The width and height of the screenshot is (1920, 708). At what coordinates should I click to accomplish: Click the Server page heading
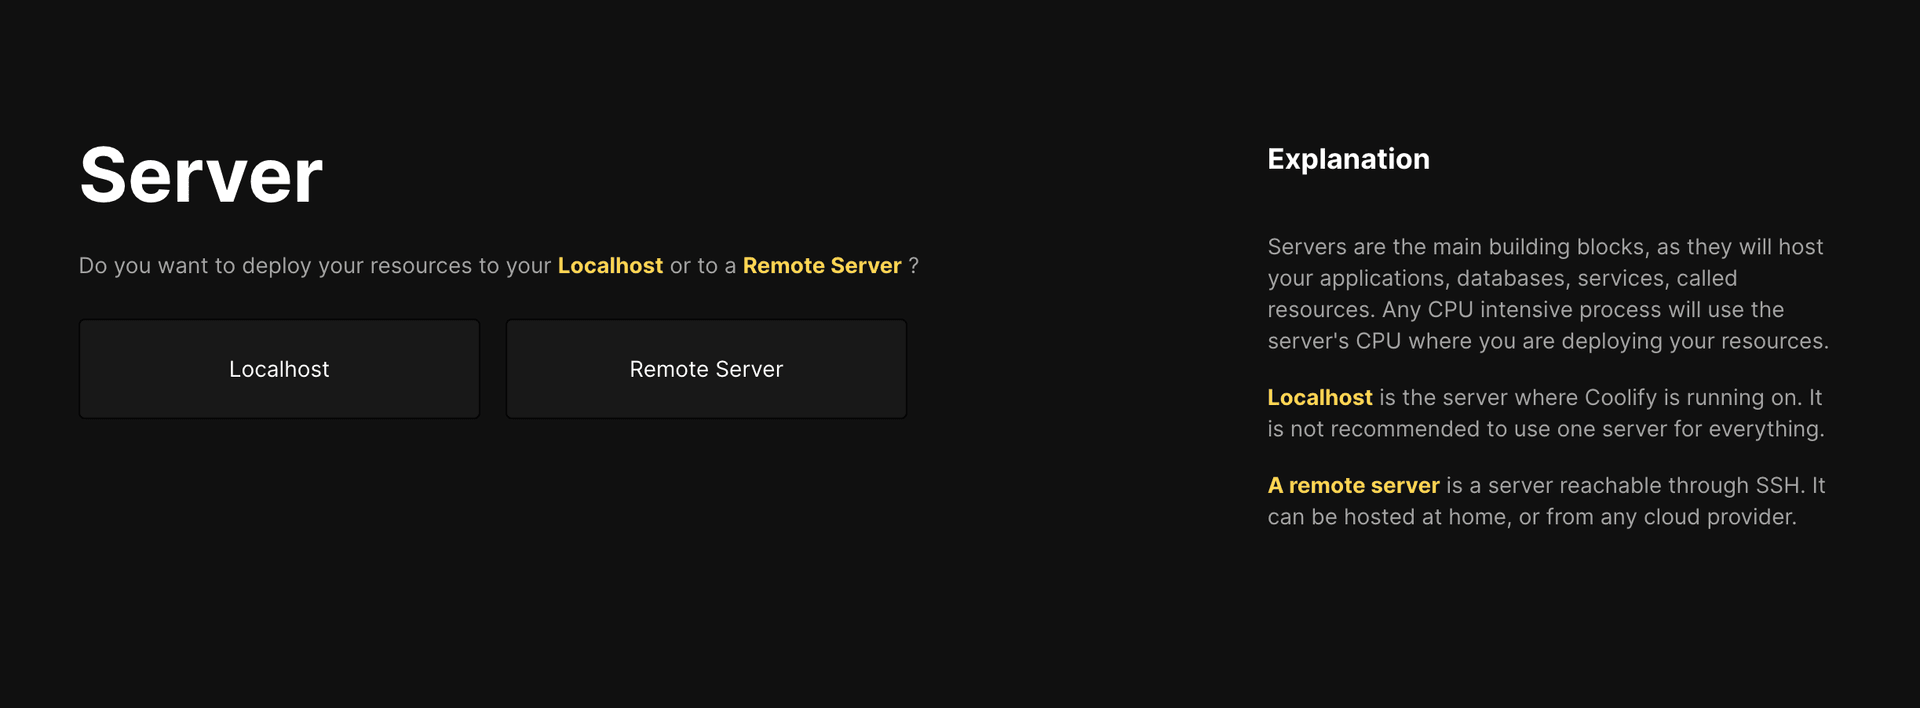point(200,175)
